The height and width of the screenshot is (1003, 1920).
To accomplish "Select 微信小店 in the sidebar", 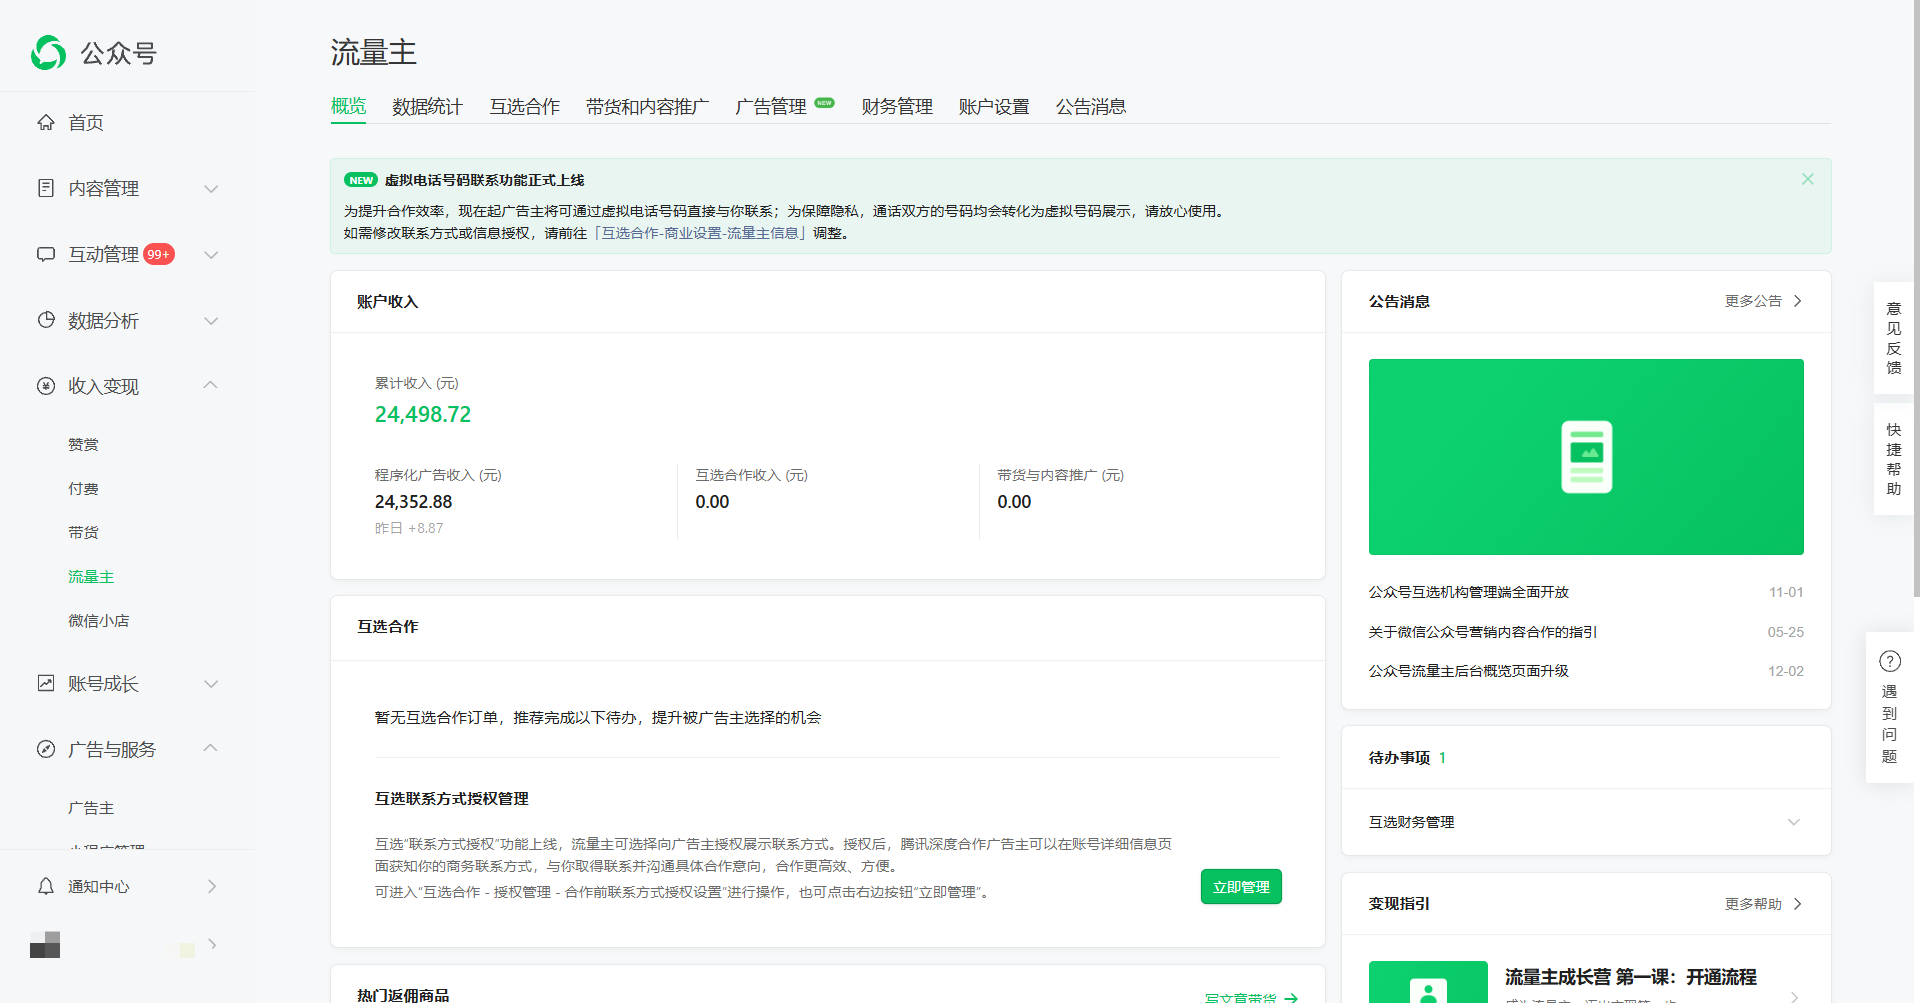I will click(98, 621).
